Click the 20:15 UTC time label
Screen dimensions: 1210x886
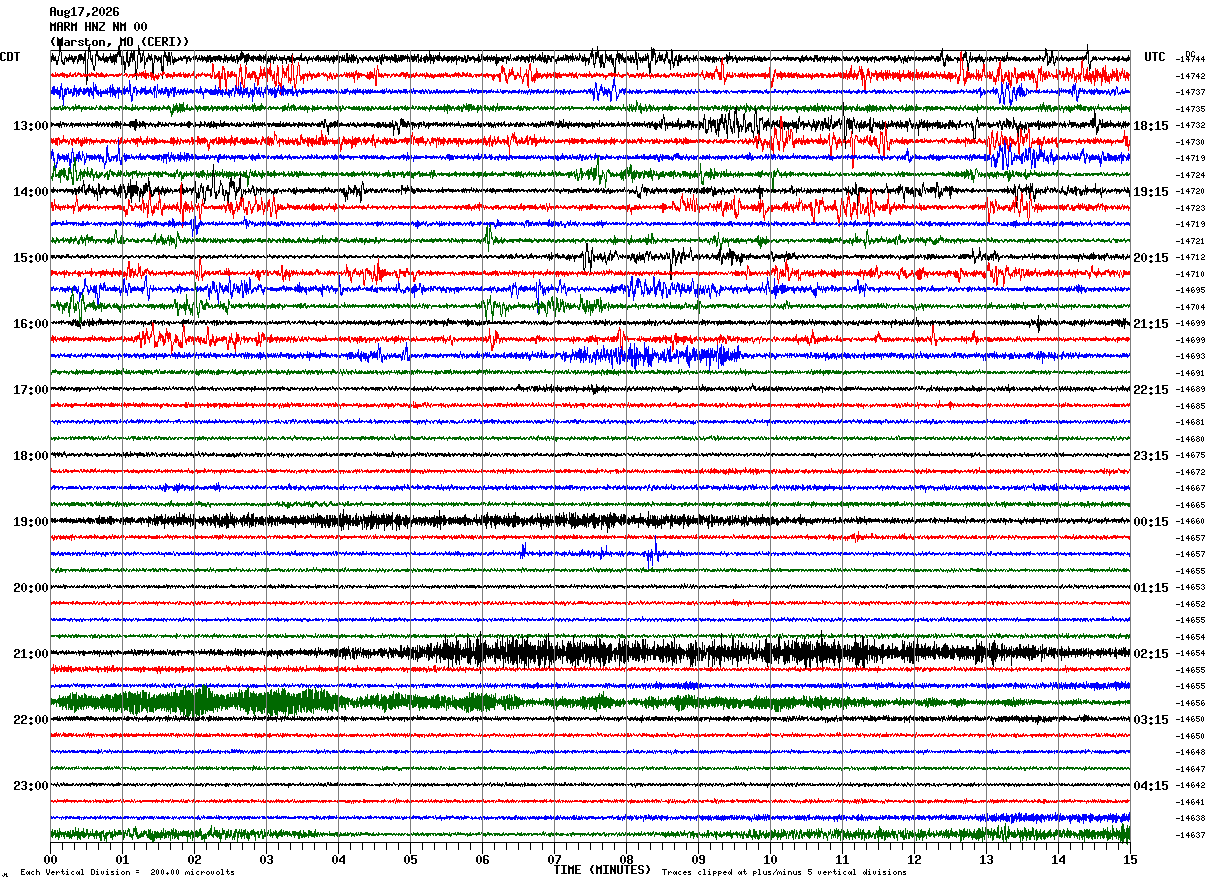[1151, 258]
